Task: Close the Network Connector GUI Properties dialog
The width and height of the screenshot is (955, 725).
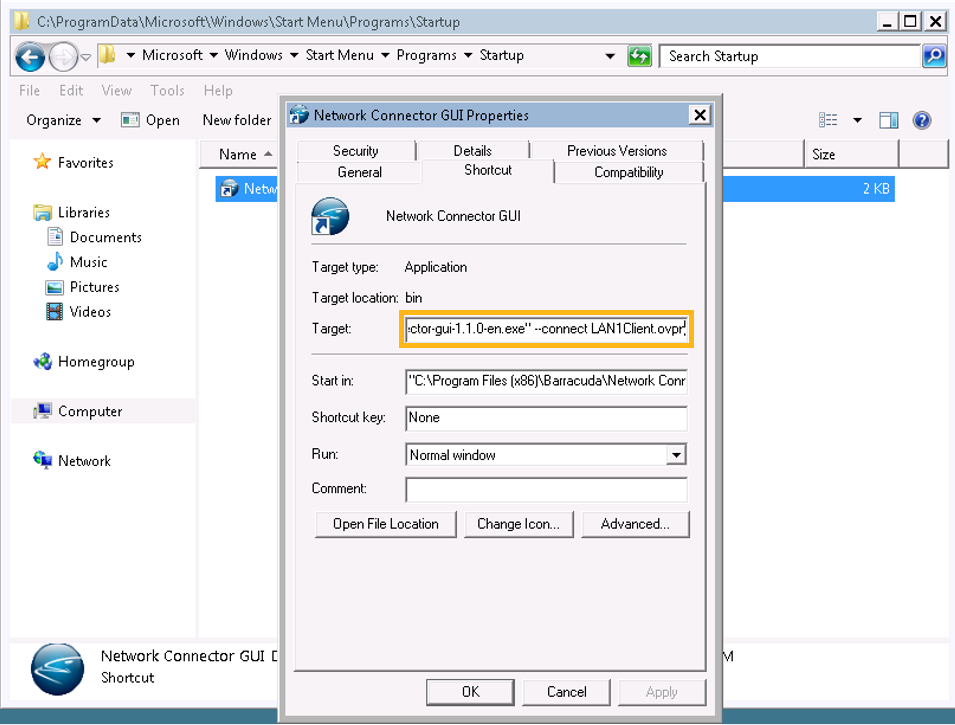Action: (x=700, y=115)
